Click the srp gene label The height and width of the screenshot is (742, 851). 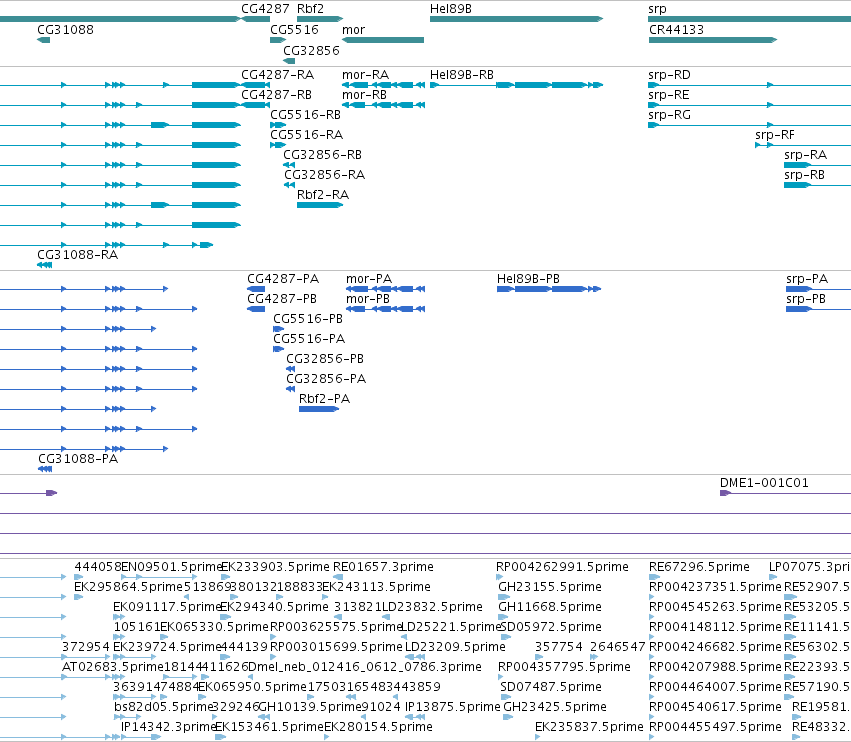pyautogui.click(x=657, y=9)
